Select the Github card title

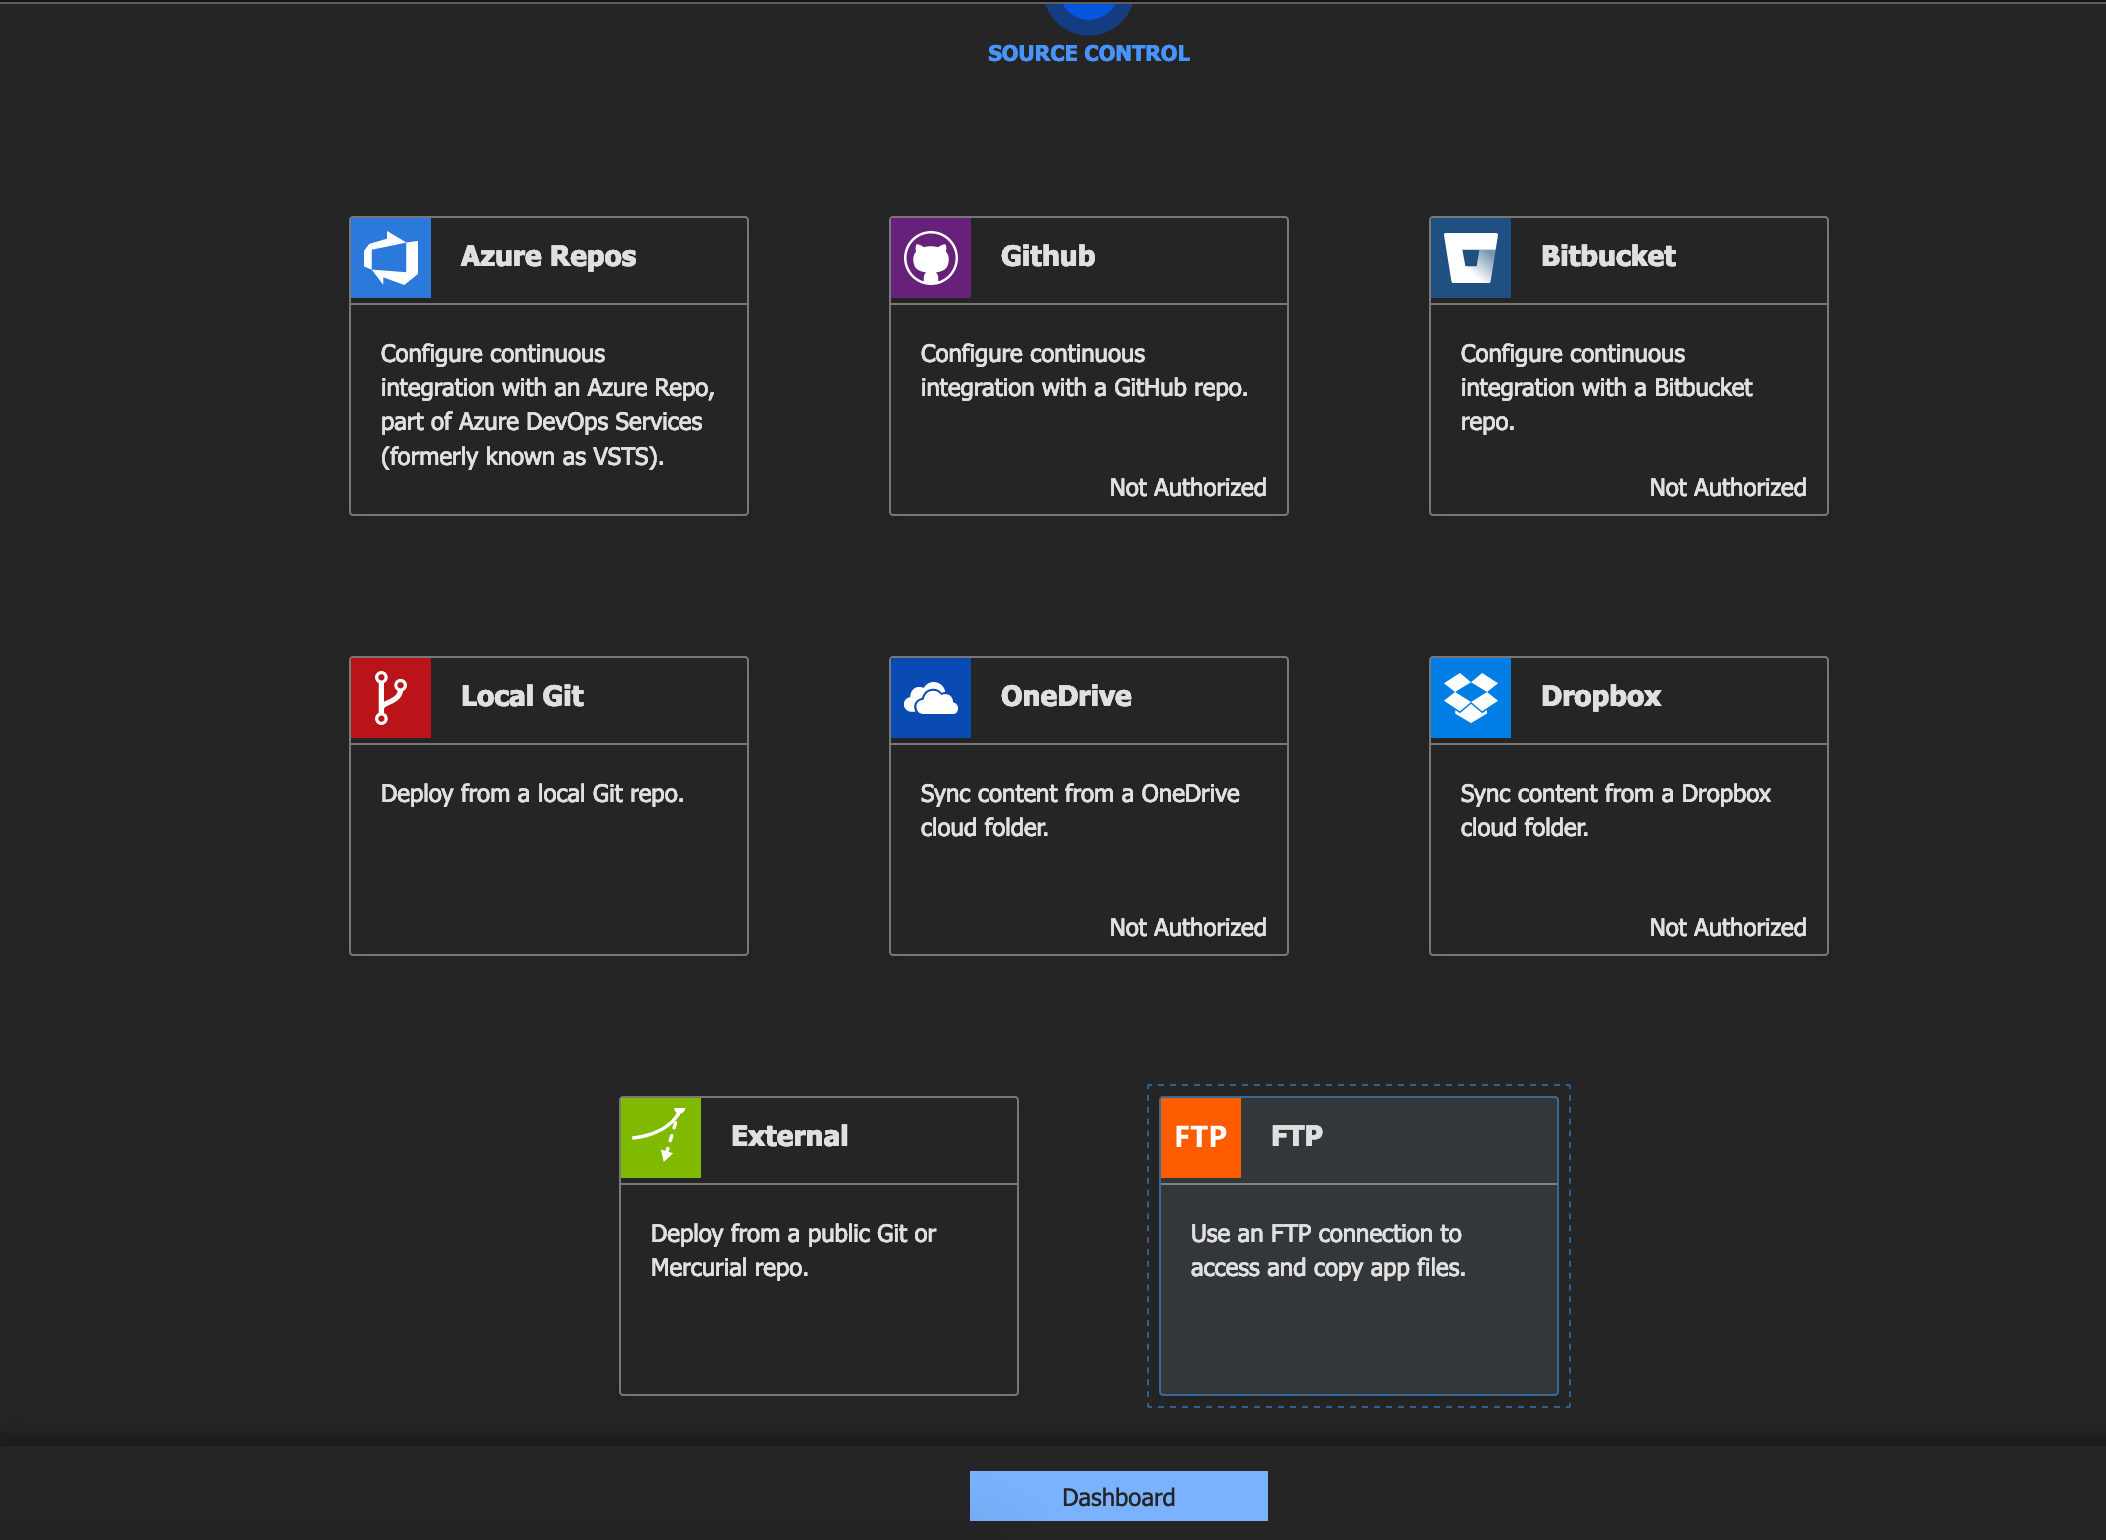(x=1048, y=256)
